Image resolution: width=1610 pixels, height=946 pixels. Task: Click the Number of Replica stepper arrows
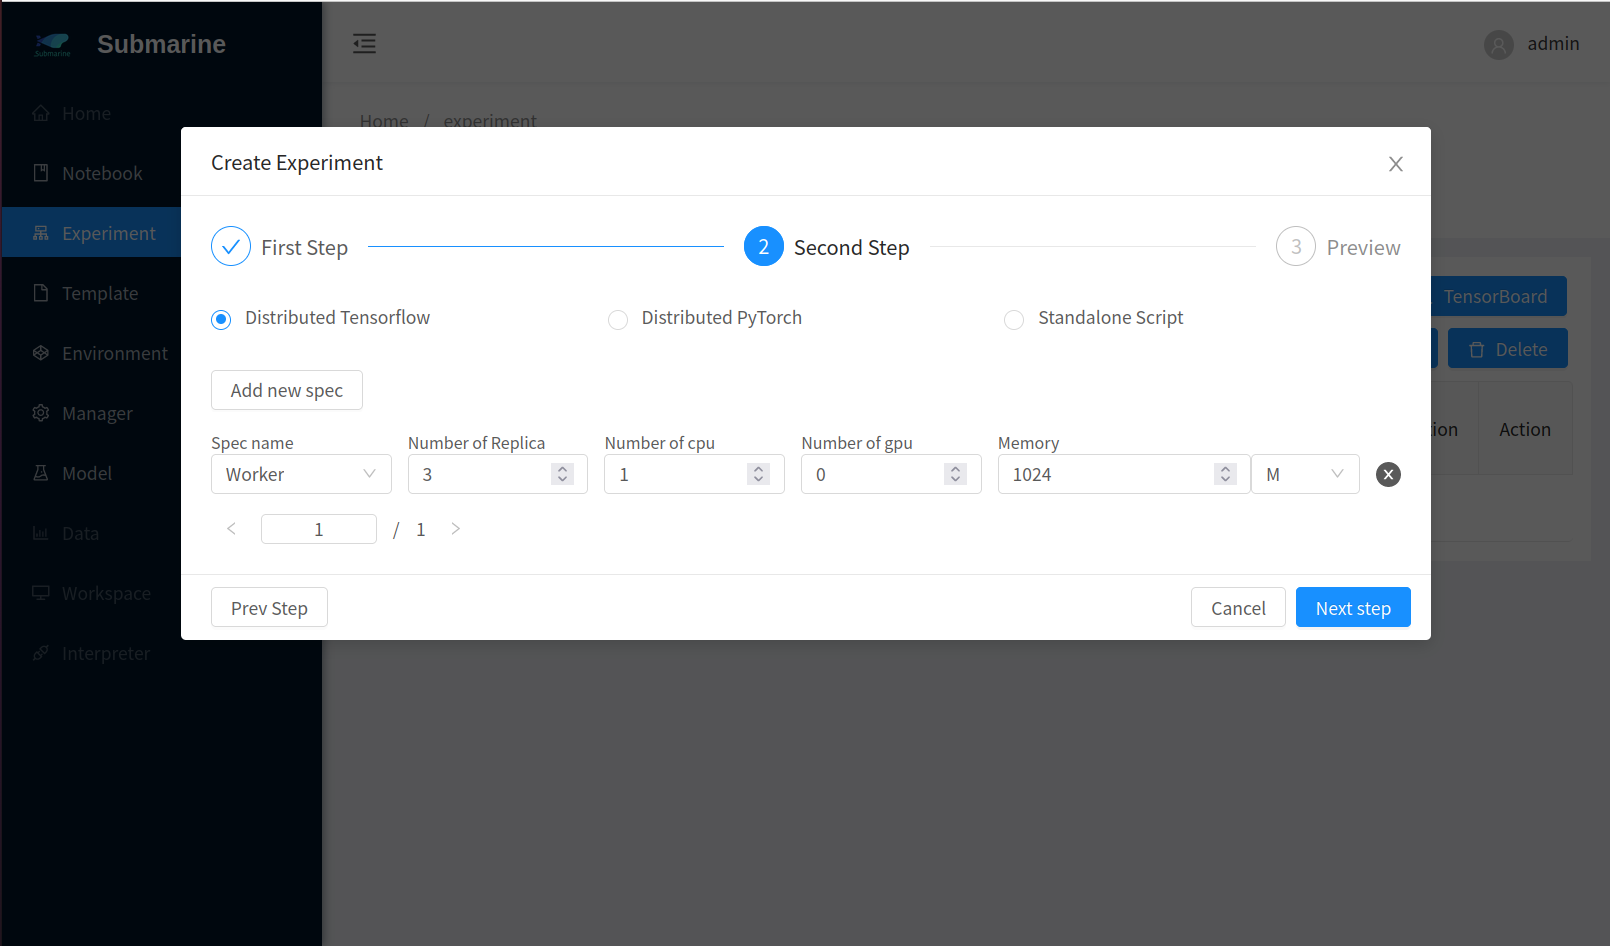563,475
